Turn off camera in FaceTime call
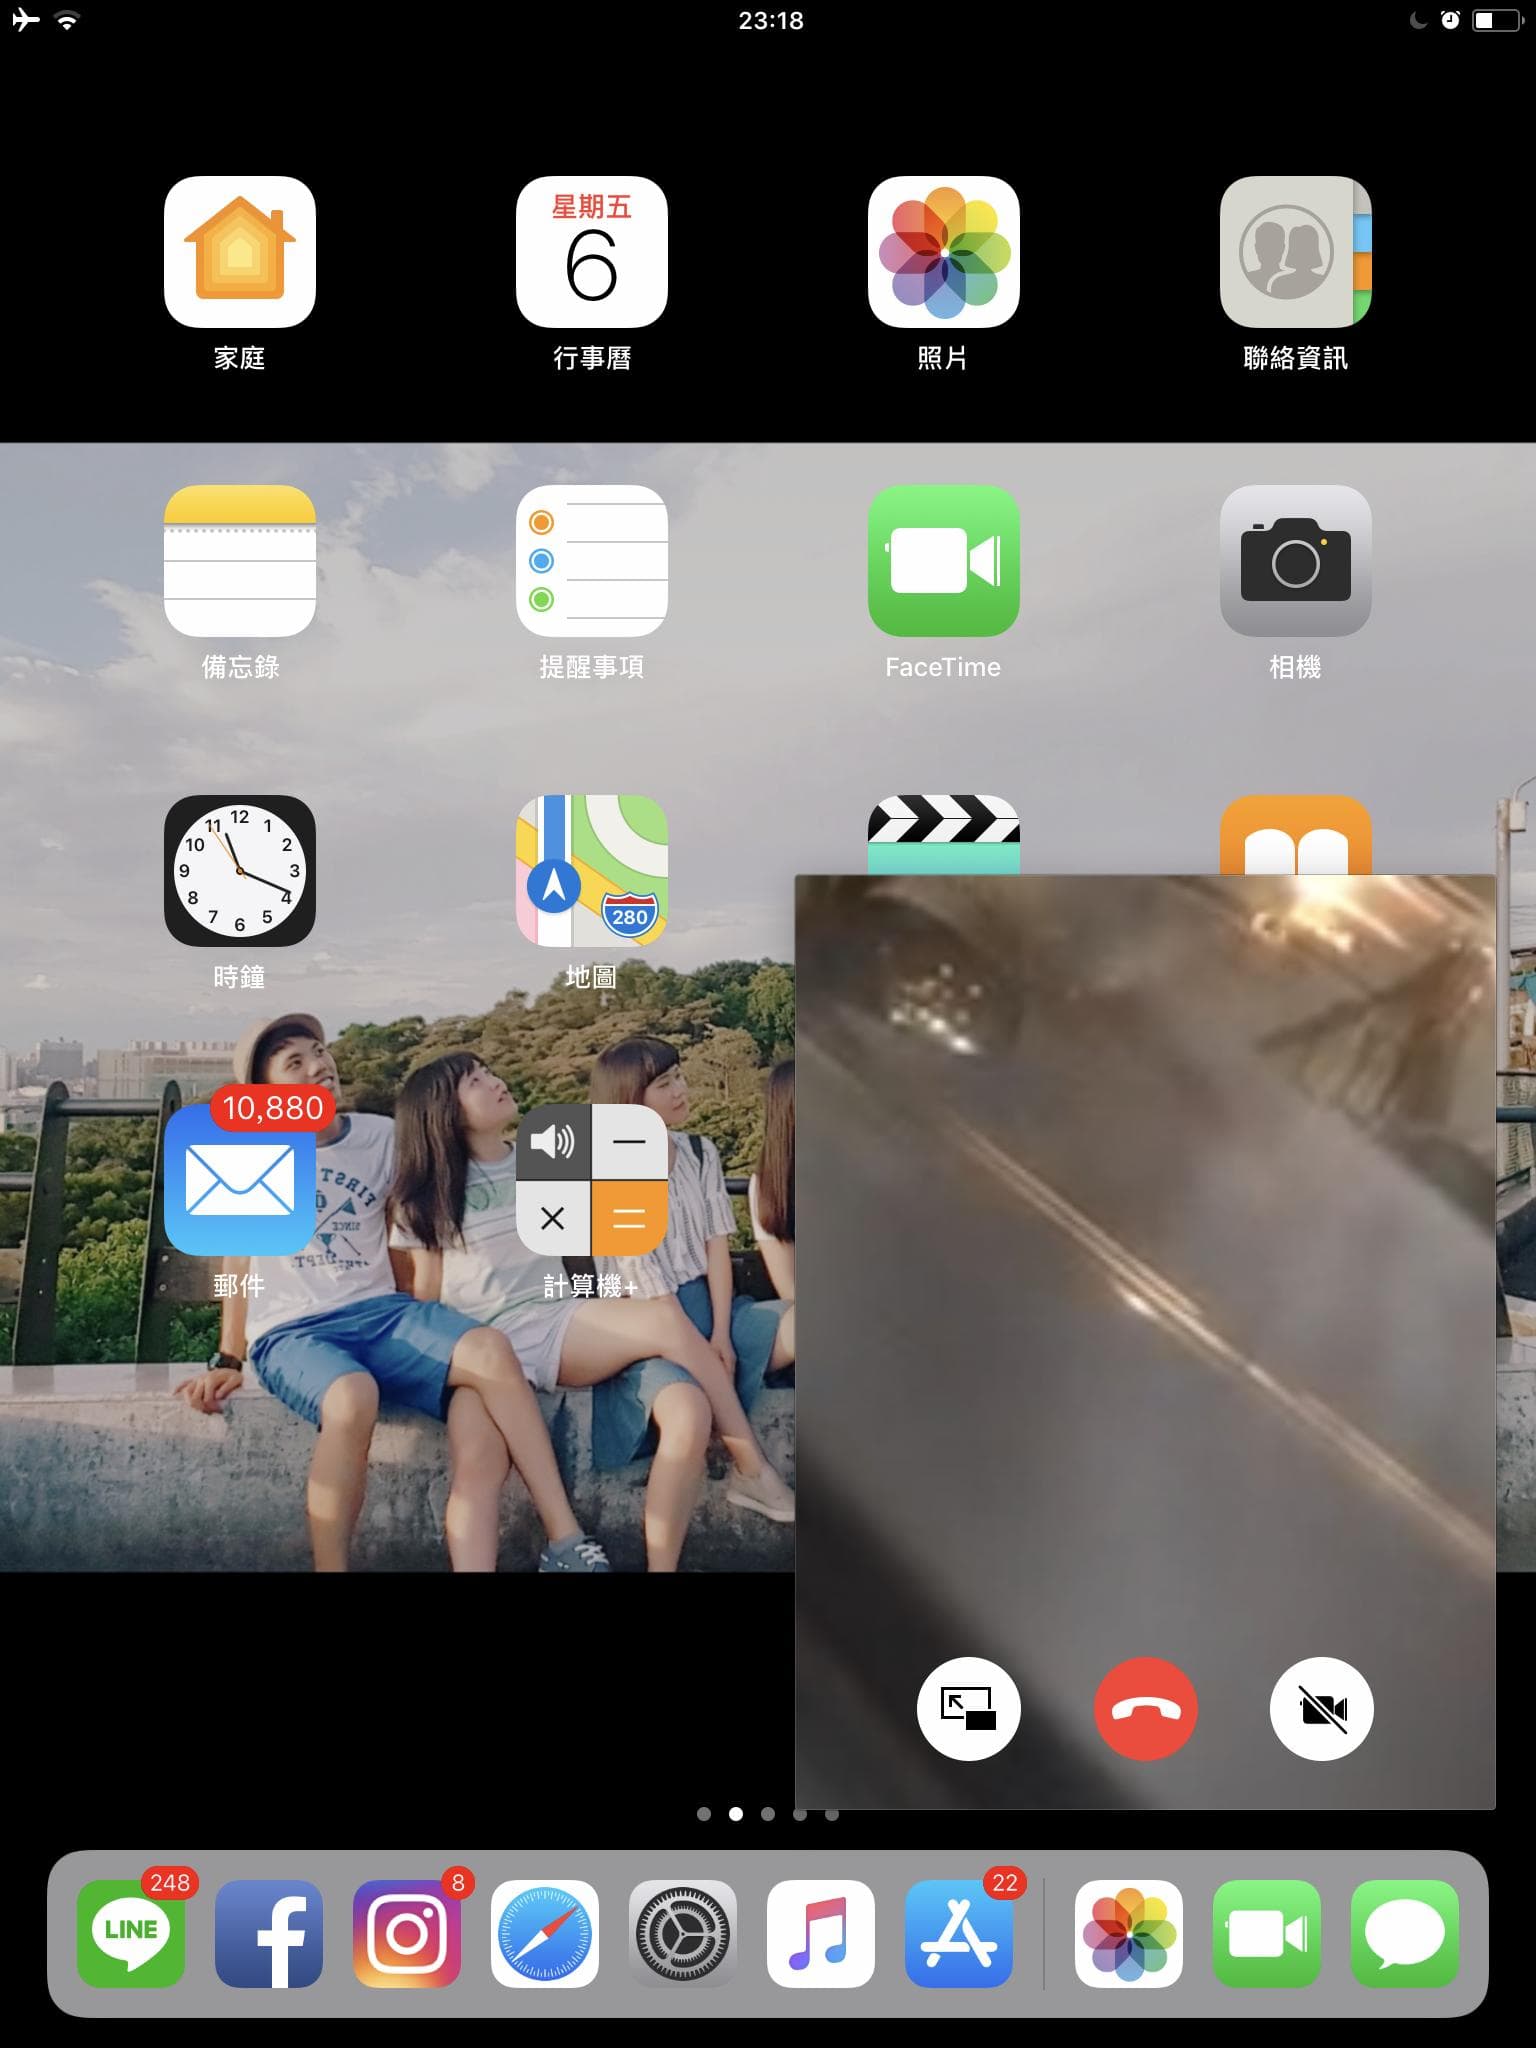 (x=1321, y=1709)
